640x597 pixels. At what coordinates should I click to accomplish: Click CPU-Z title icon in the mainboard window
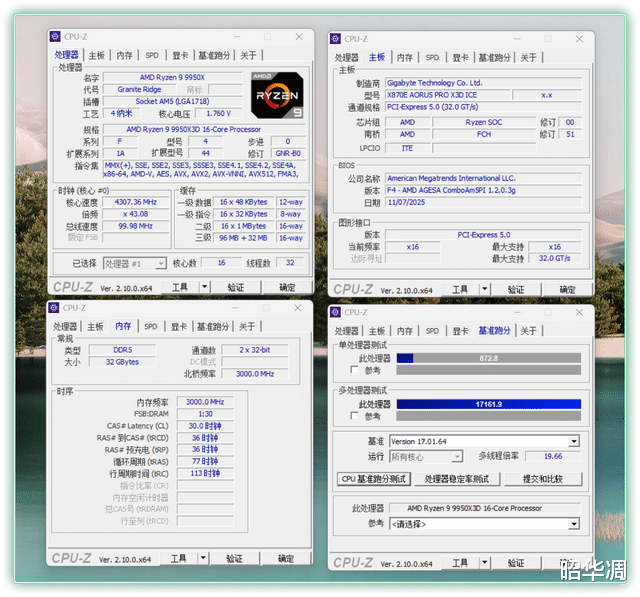pos(337,39)
